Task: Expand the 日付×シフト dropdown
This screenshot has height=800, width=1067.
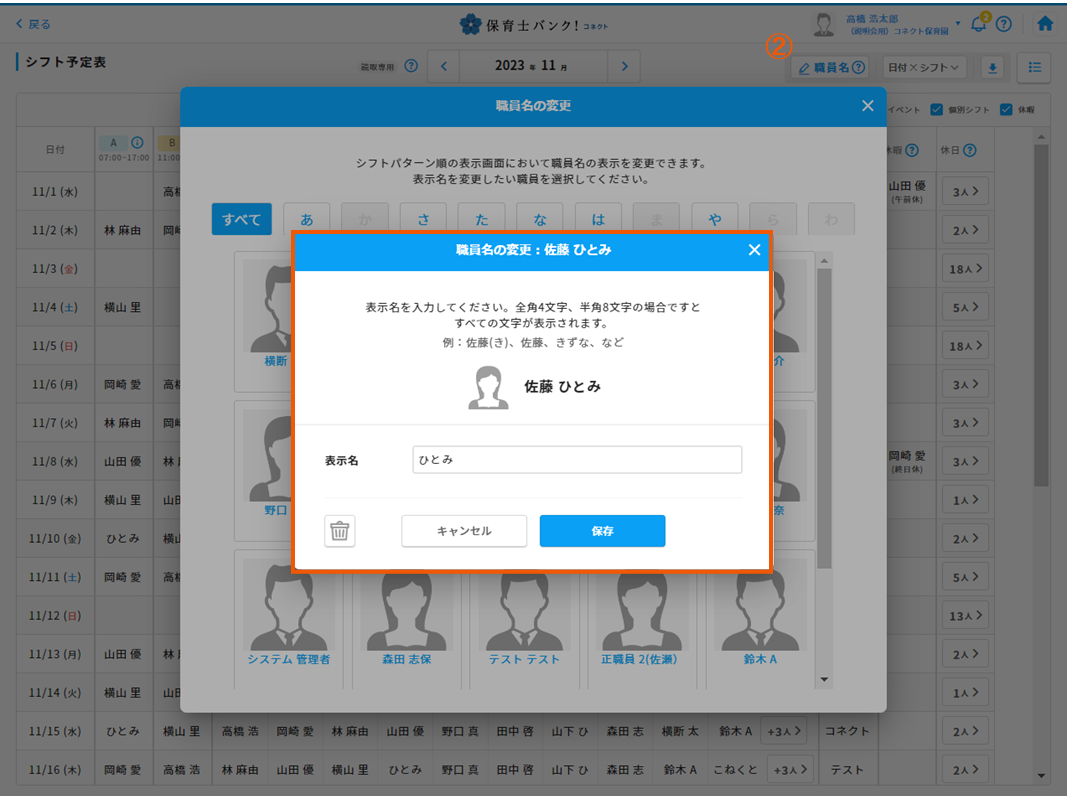Action: 924,68
